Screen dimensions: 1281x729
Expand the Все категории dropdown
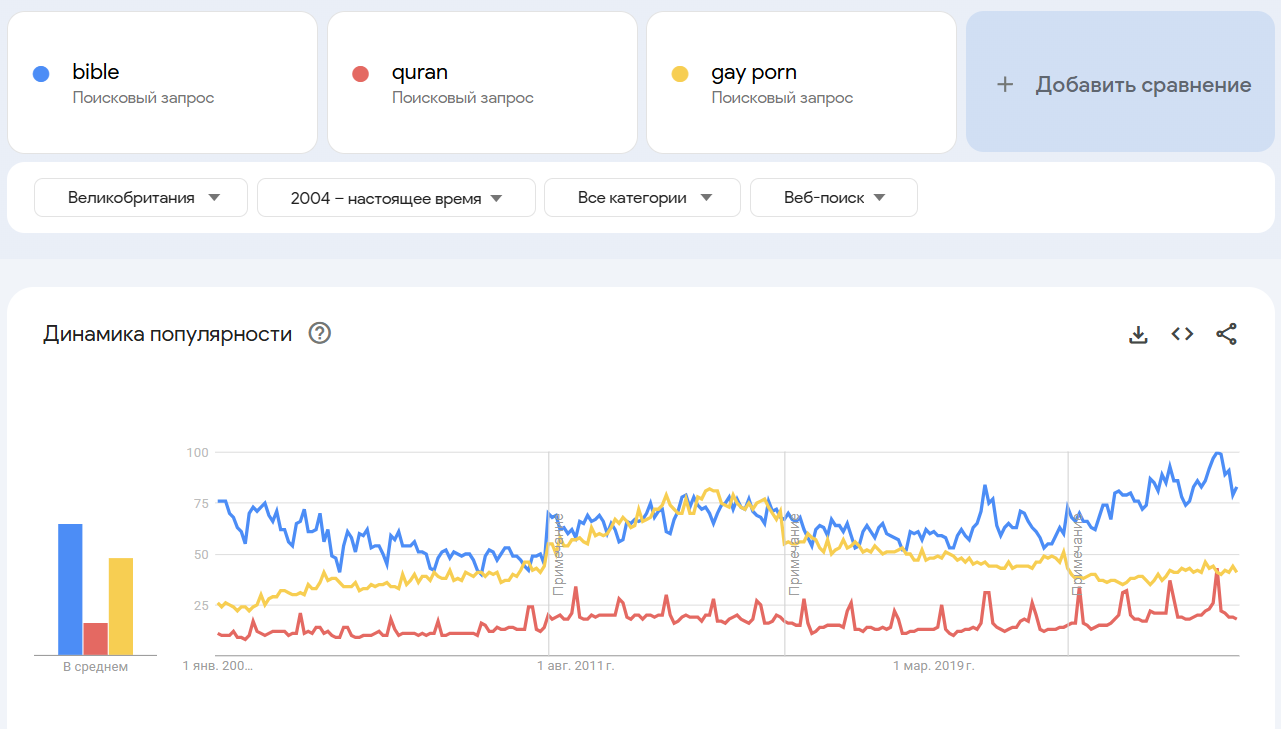click(642, 198)
